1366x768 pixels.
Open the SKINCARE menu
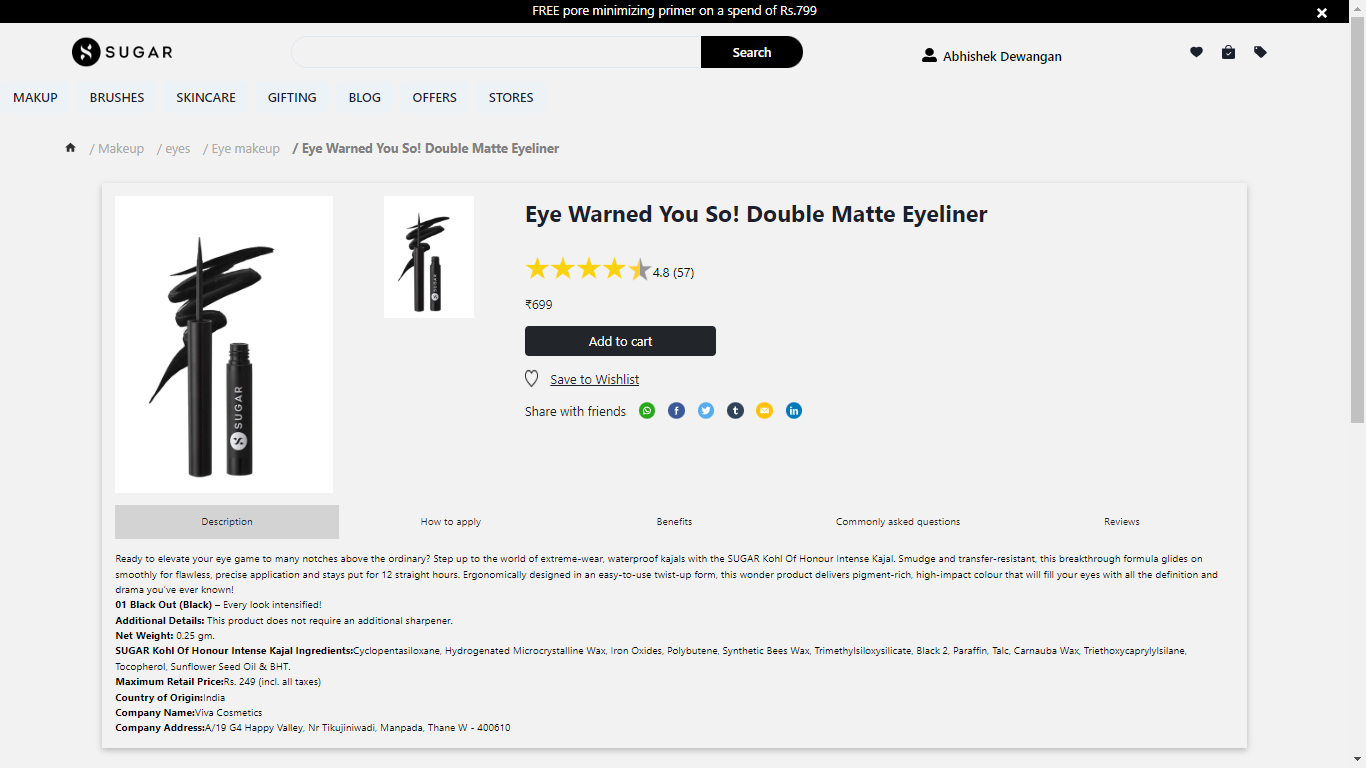206,98
